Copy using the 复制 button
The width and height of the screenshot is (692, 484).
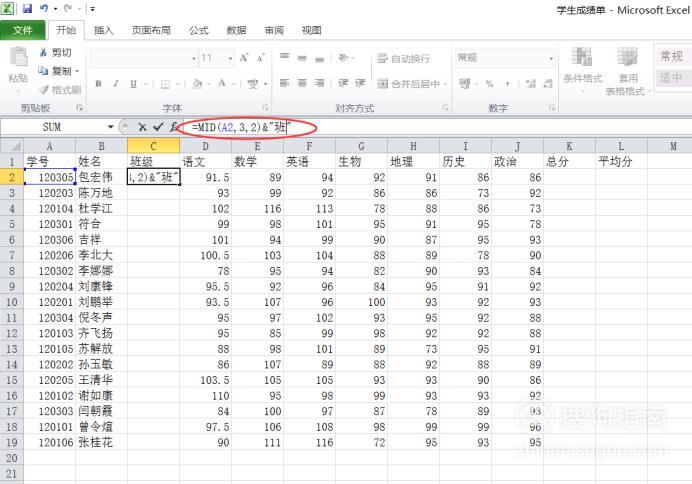pyautogui.click(x=55, y=71)
